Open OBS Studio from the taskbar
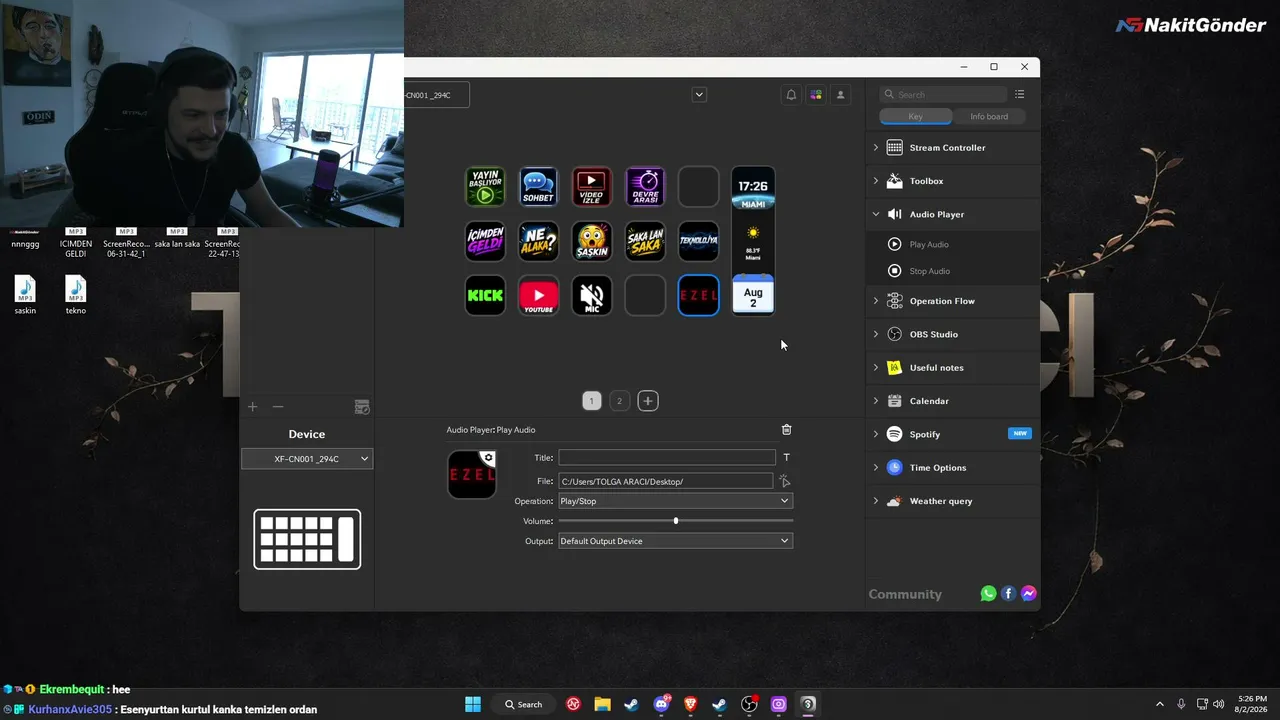The image size is (1280, 720). [749, 704]
